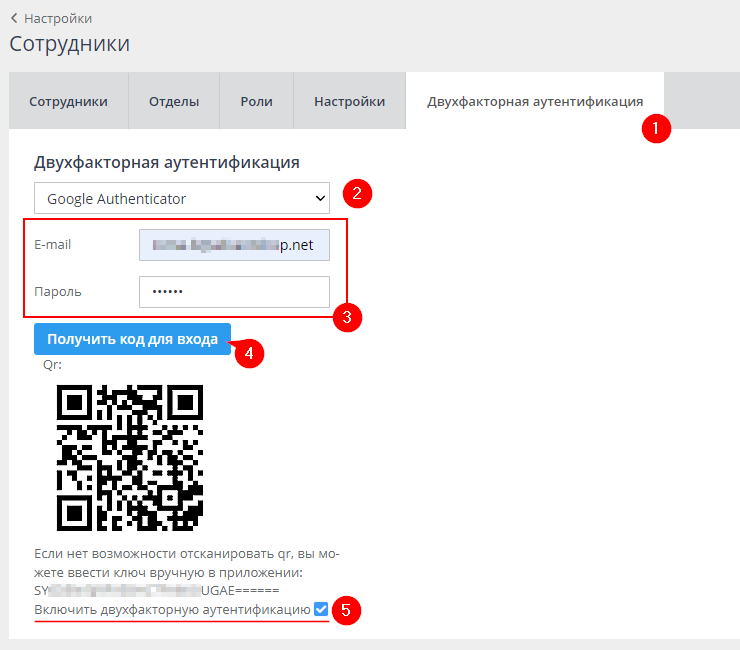740x650 pixels.
Task: Click the back chevron next to Настройки
Action: [x=14, y=18]
